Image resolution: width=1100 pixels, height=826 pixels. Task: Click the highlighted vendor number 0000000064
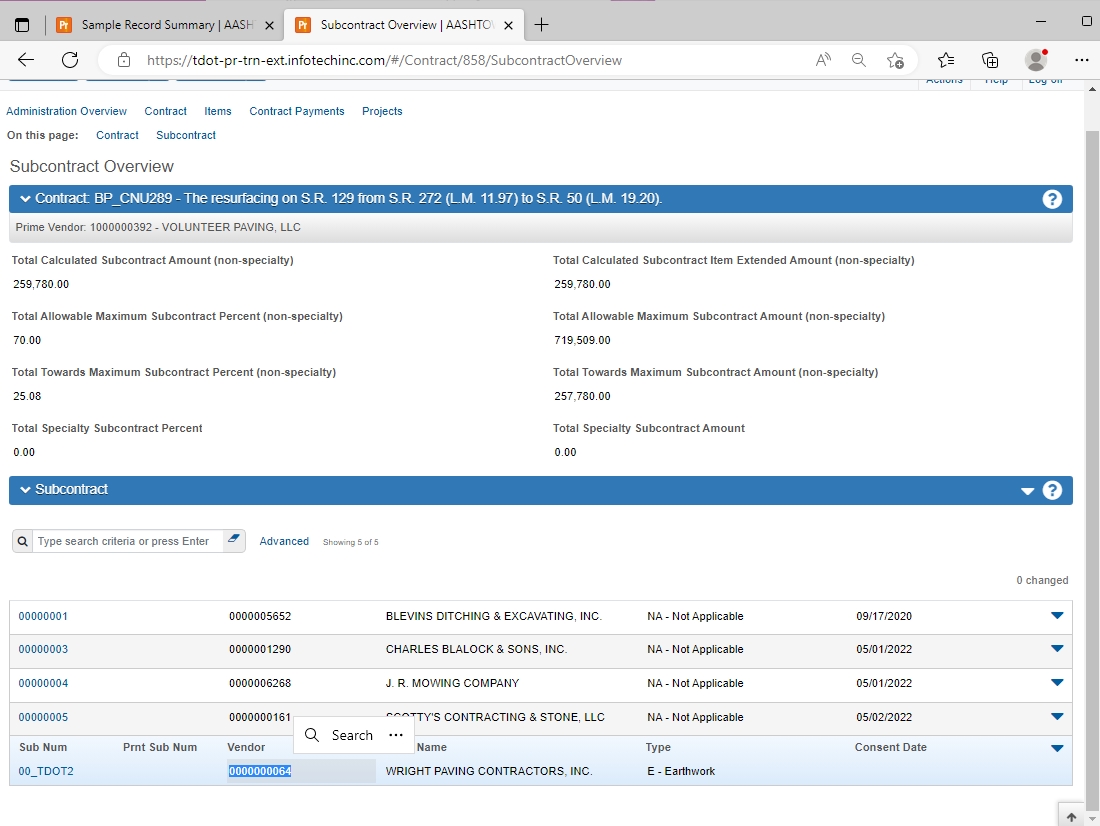click(260, 771)
